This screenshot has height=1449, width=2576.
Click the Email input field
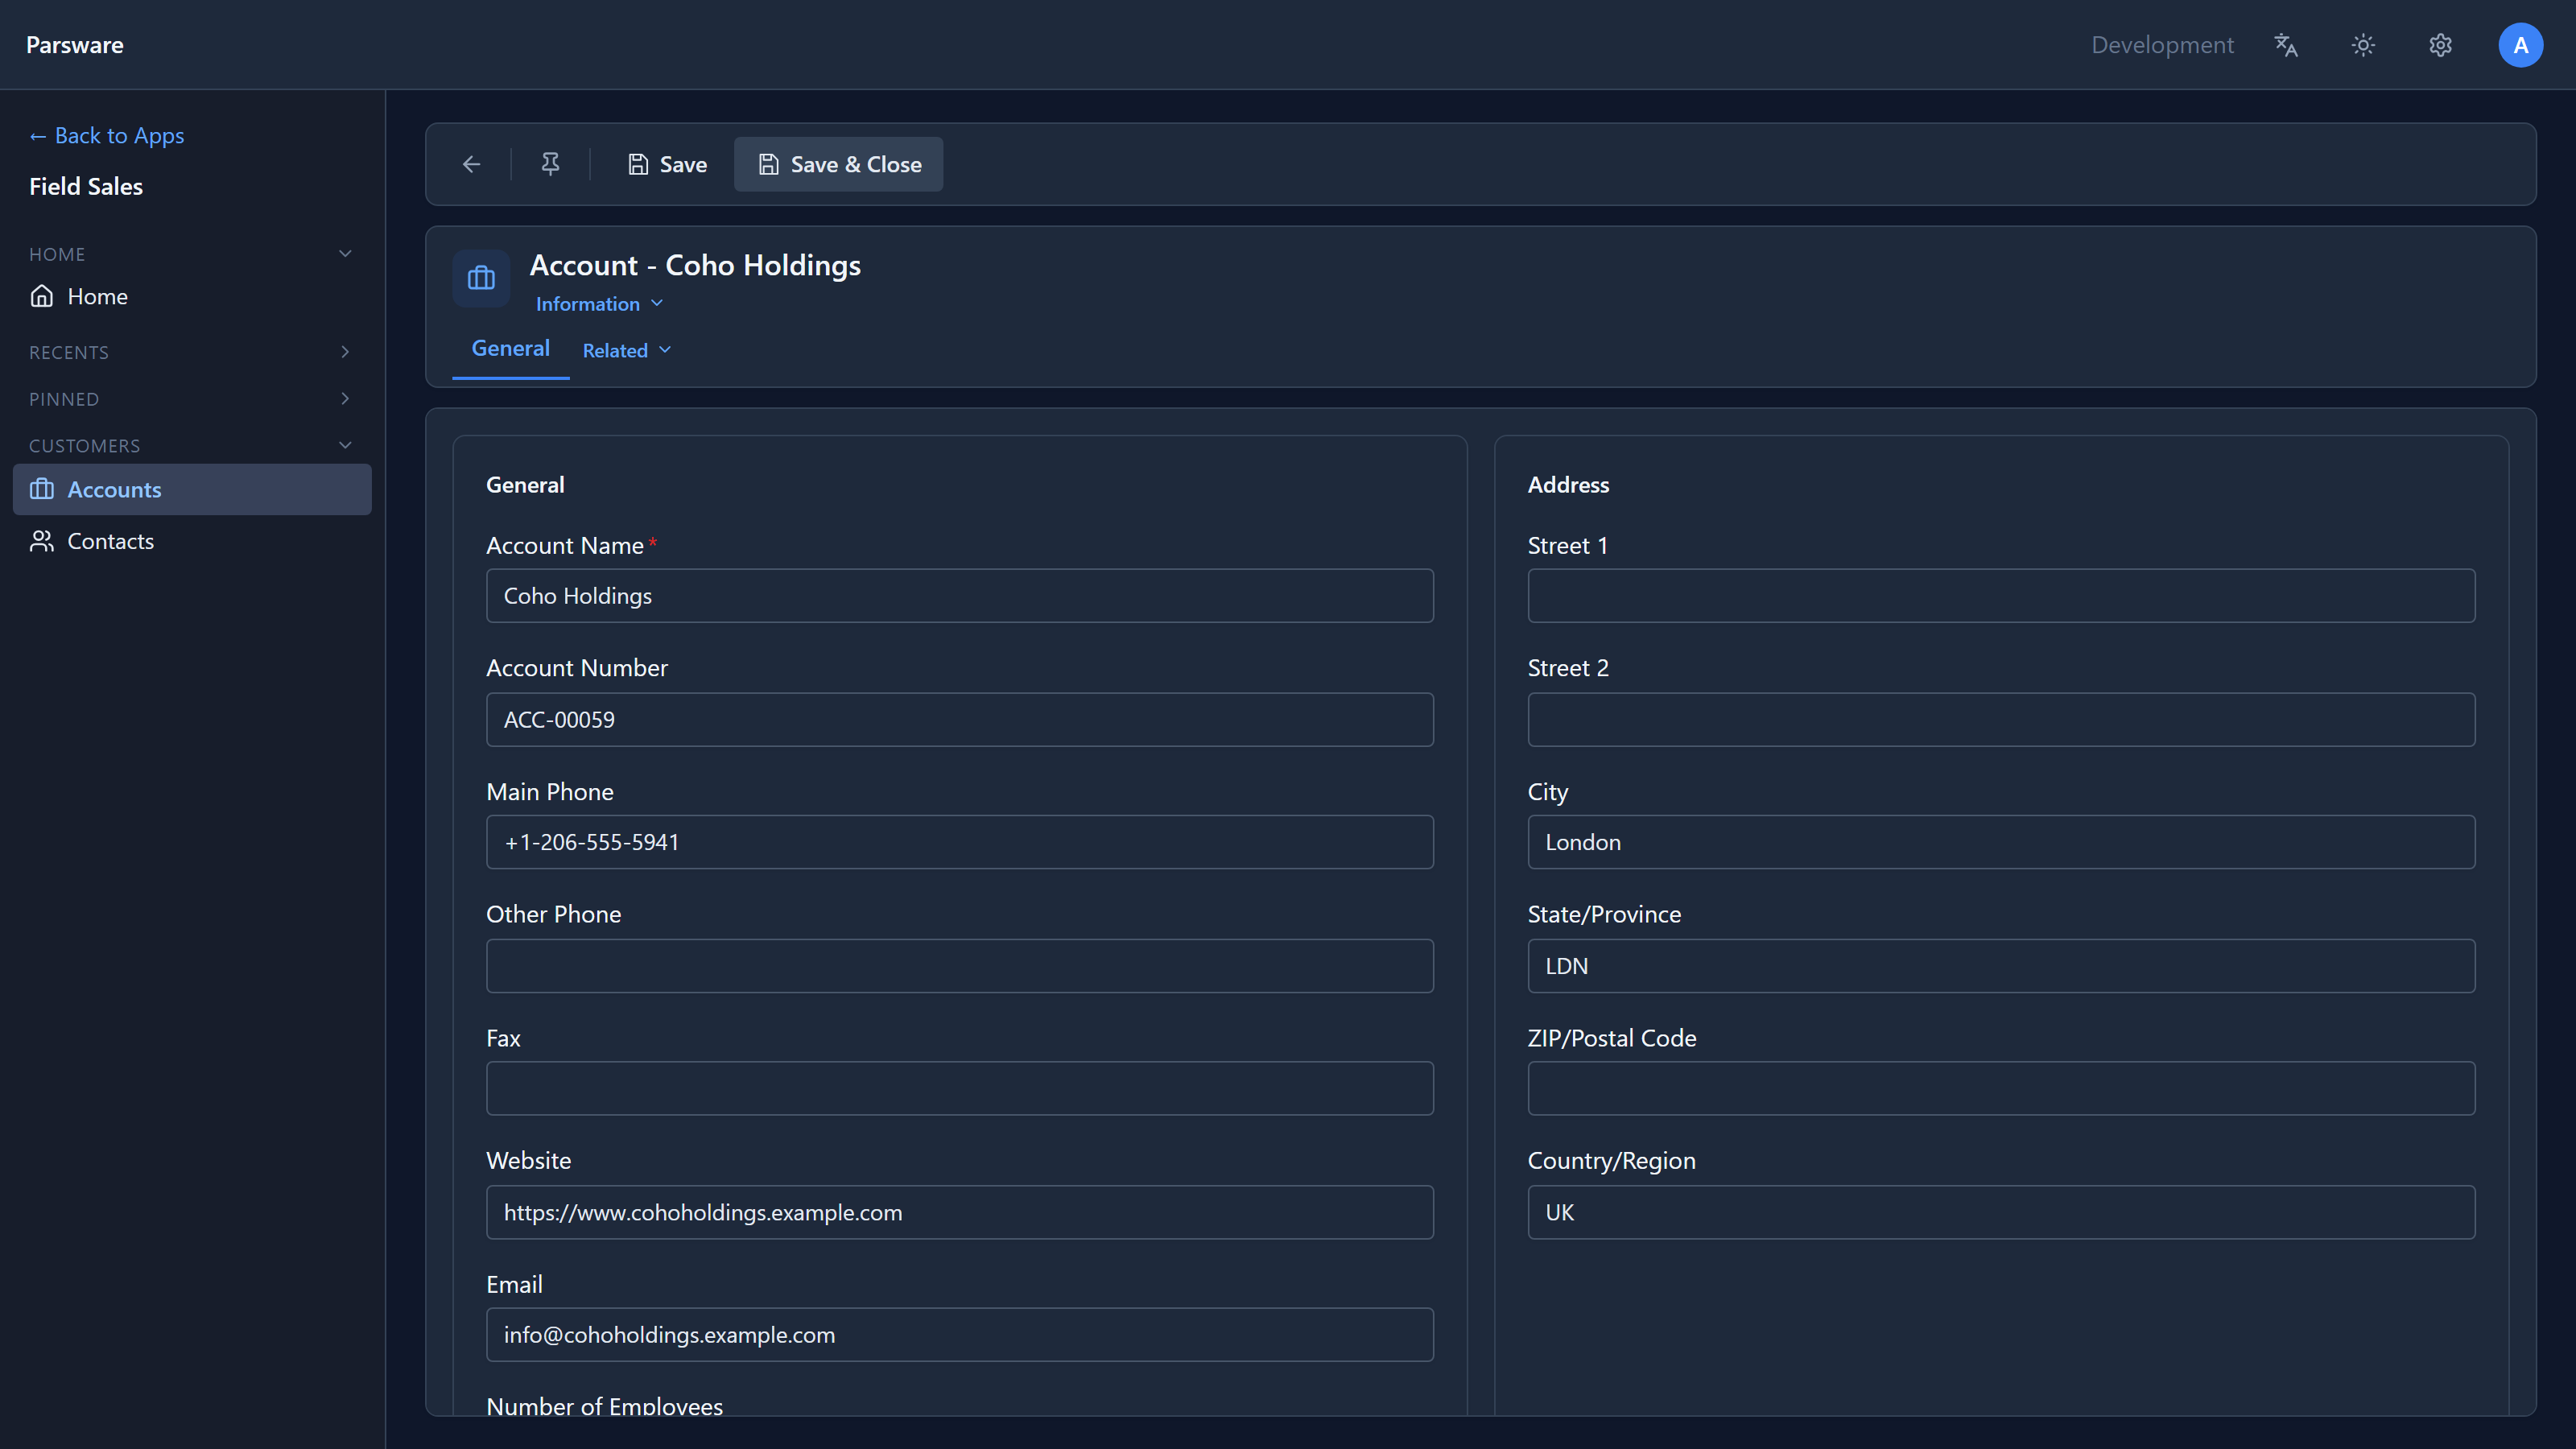tap(959, 1335)
